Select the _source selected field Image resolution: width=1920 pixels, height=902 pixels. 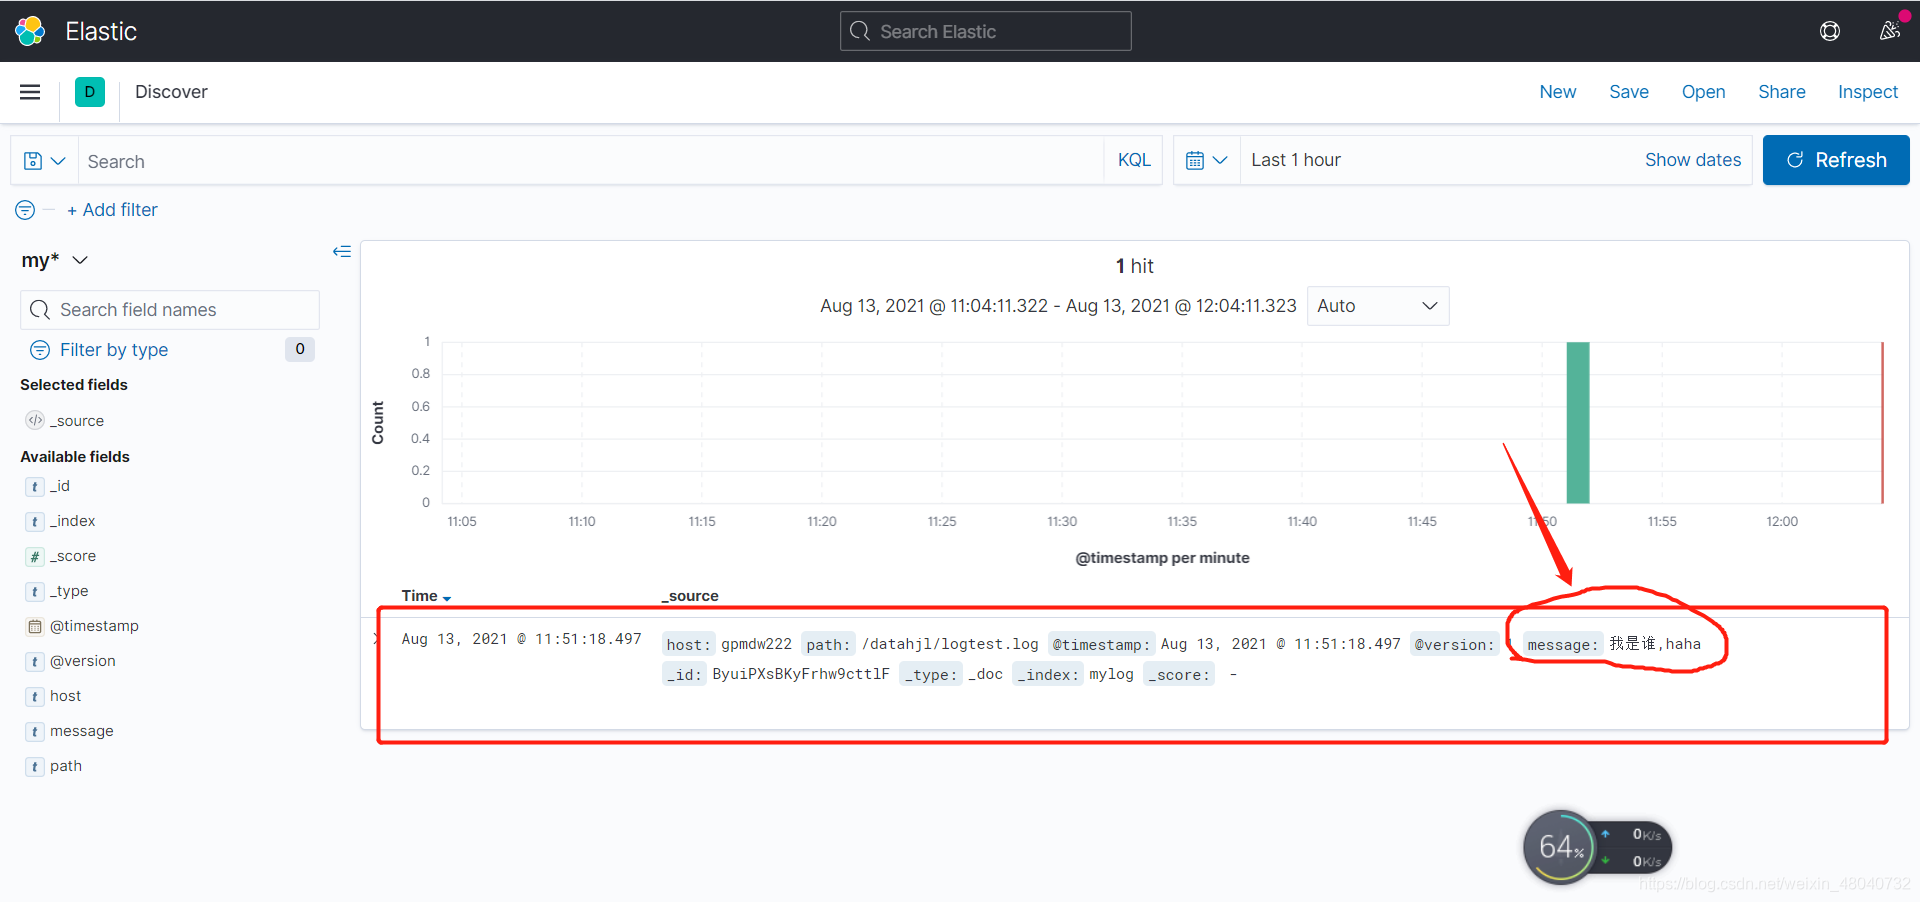(x=77, y=421)
